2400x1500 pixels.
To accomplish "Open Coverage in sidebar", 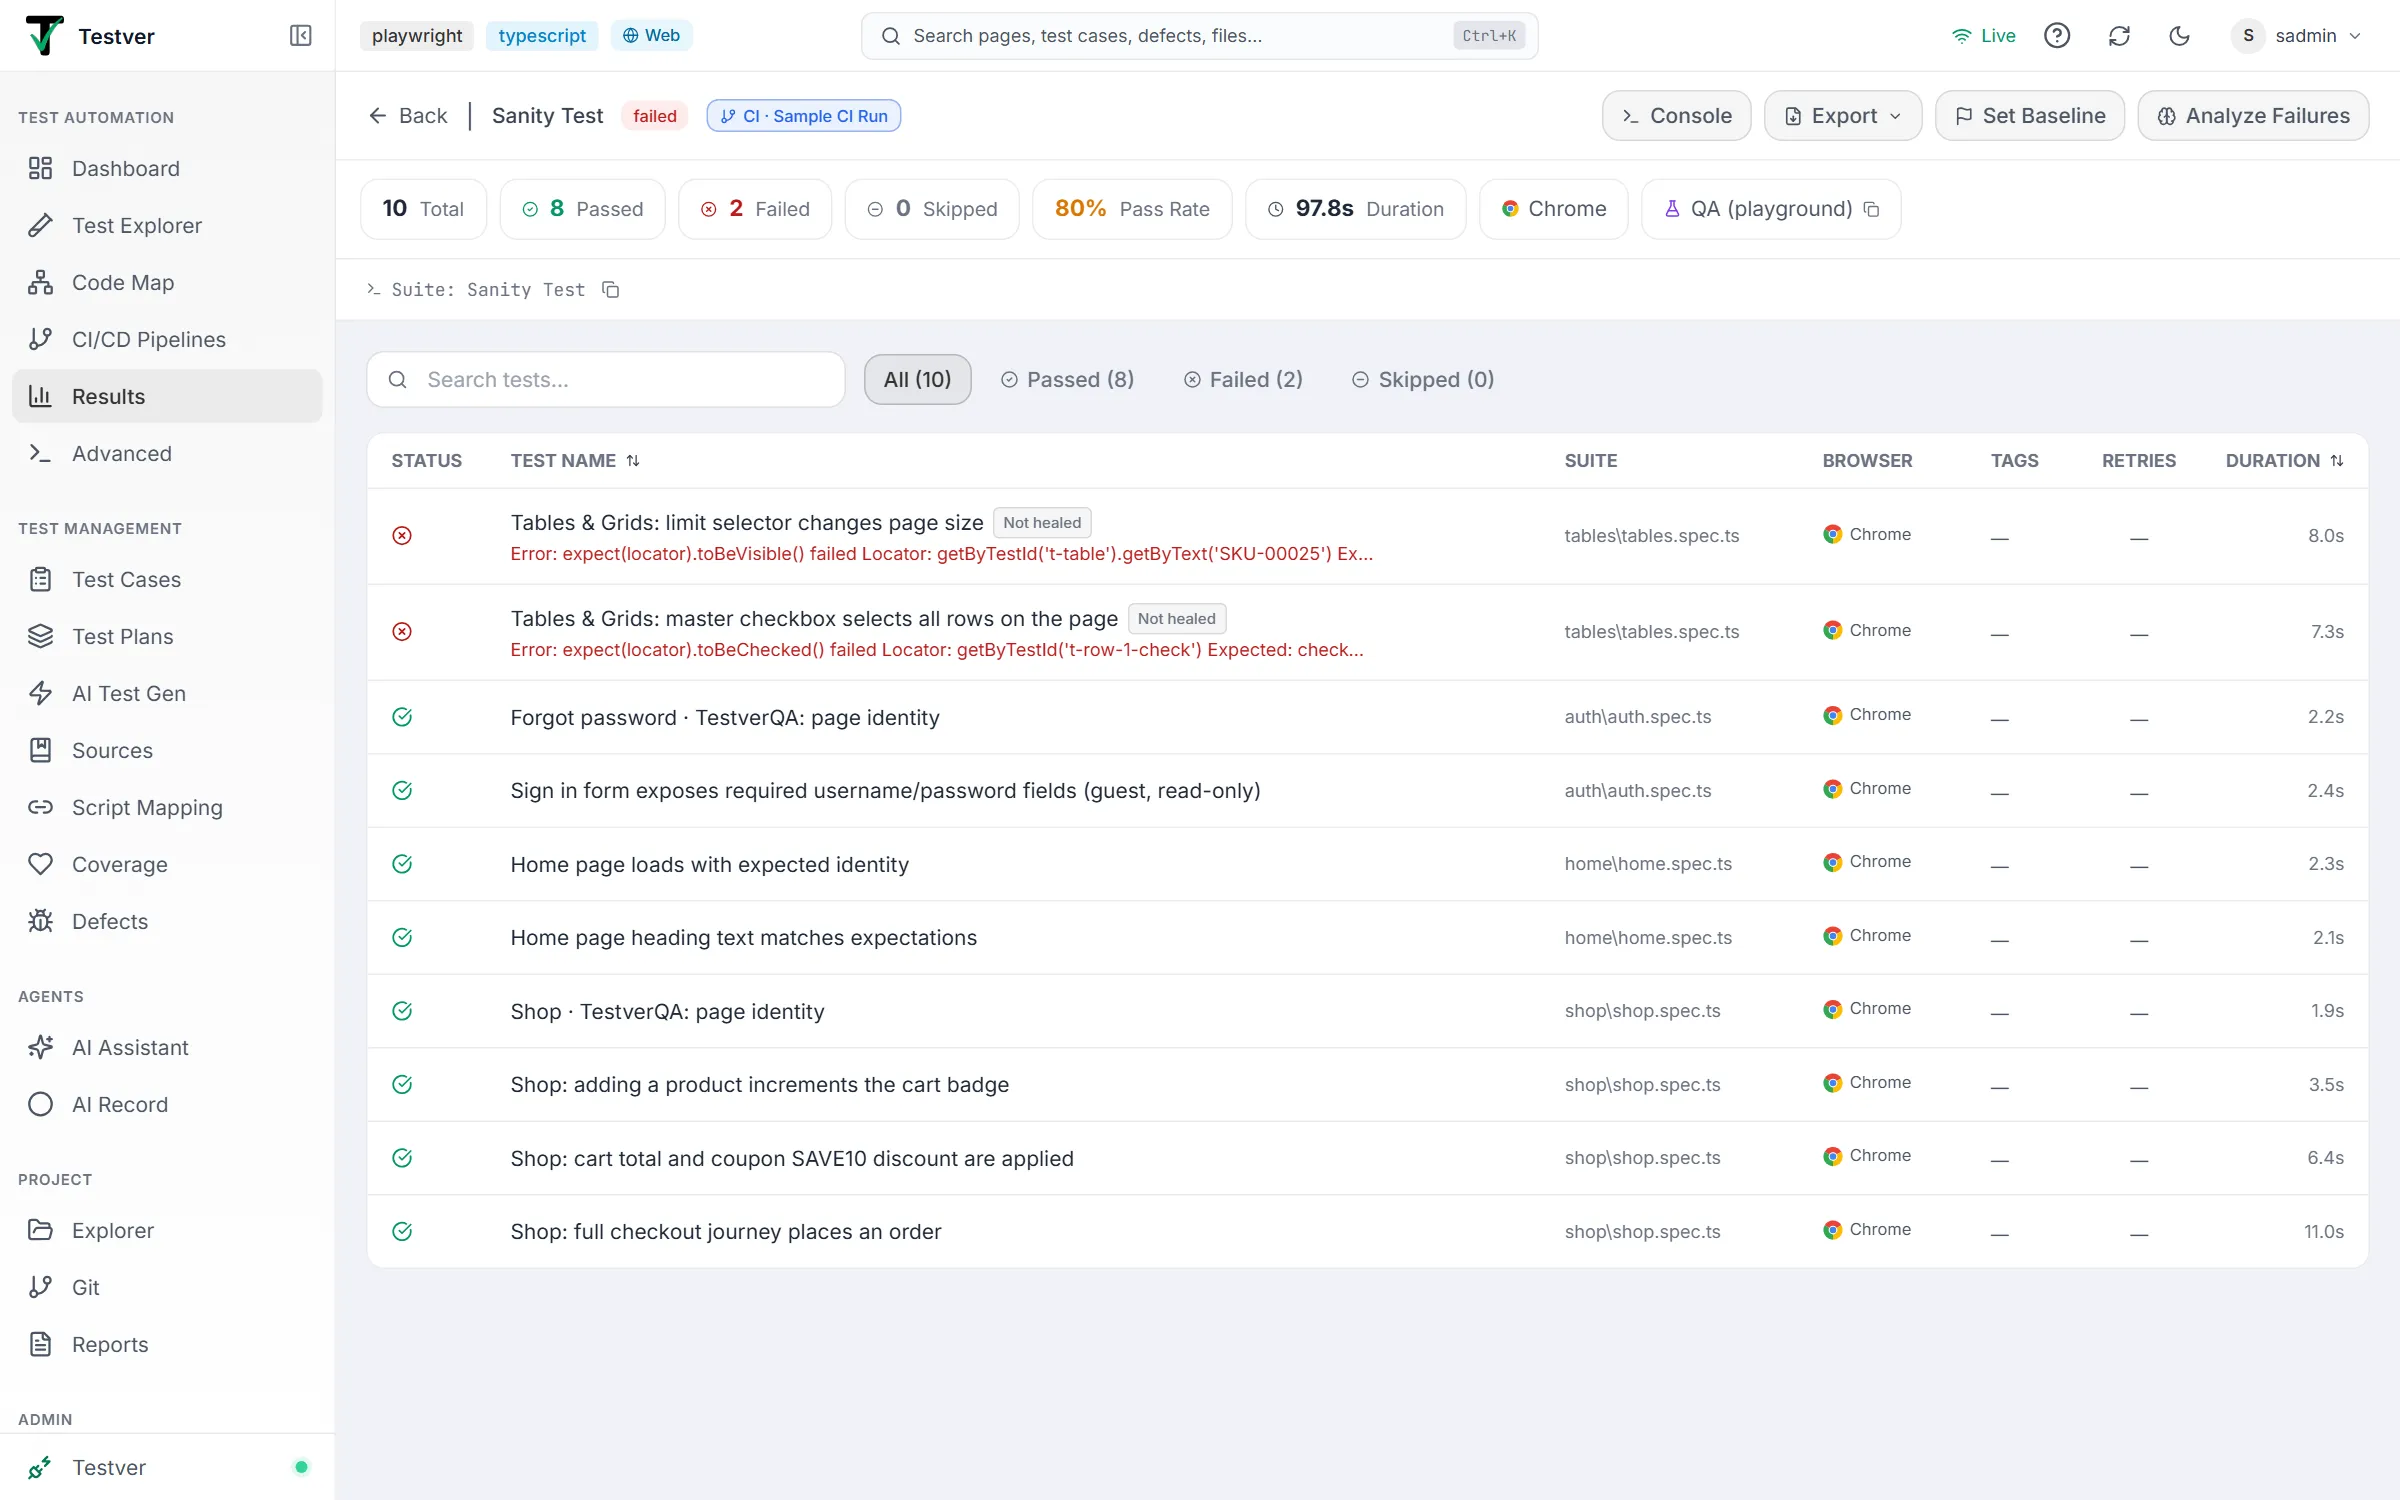I will (x=167, y=864).
